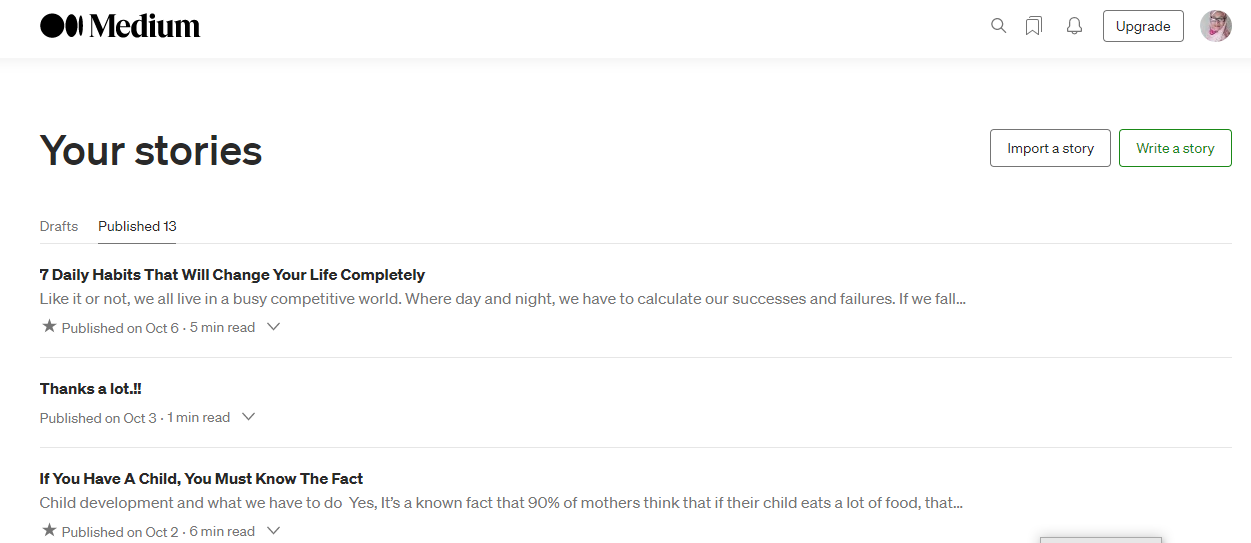The width and height of the screenshot is (1251, 543).
Task: Open 'If You Have A Child' story title
Action: click(201, 479)
